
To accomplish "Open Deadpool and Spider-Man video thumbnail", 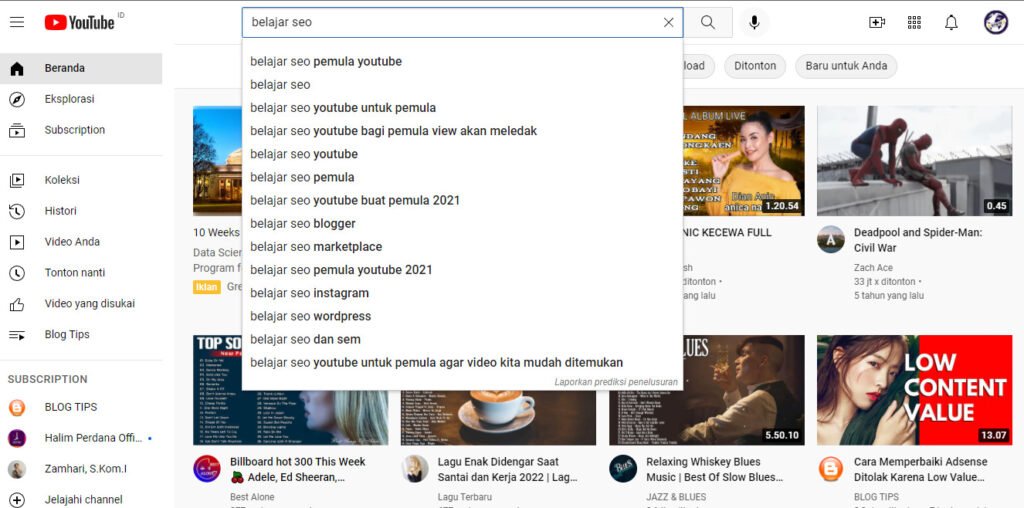I will (x=914, y=161).
